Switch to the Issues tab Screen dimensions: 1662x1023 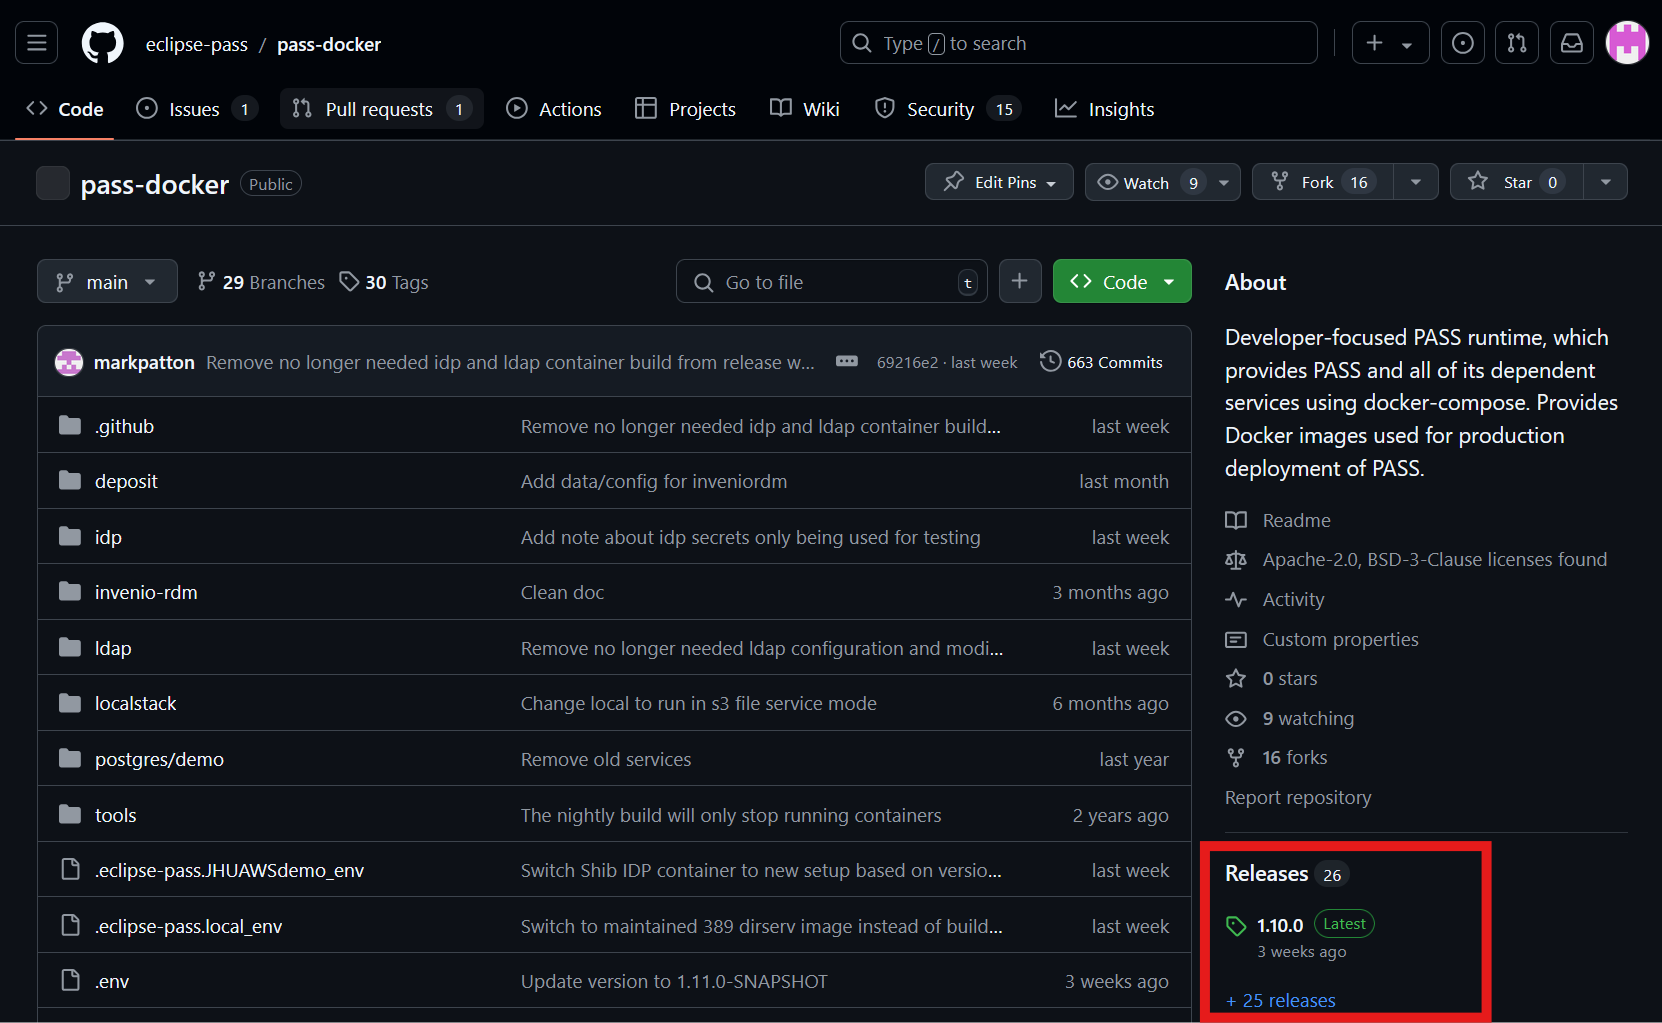tap(197, 109)
